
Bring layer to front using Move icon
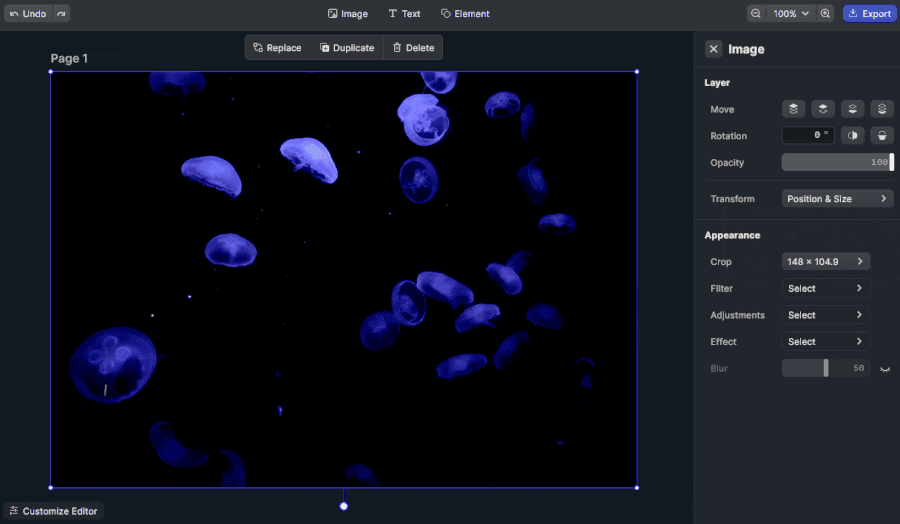point(793,109)
